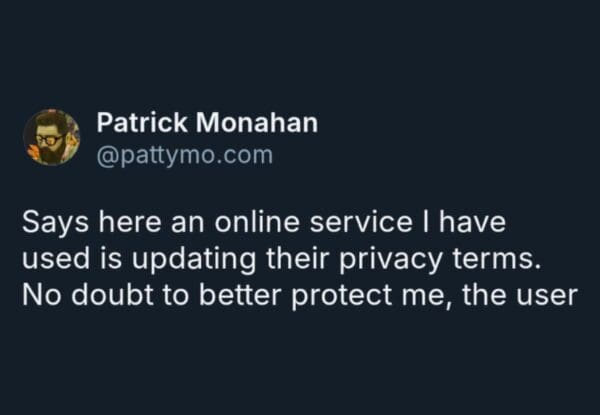The image size is (600, 415).
Task: Click the @pattymo.com handle
Action: coord(184,156)
